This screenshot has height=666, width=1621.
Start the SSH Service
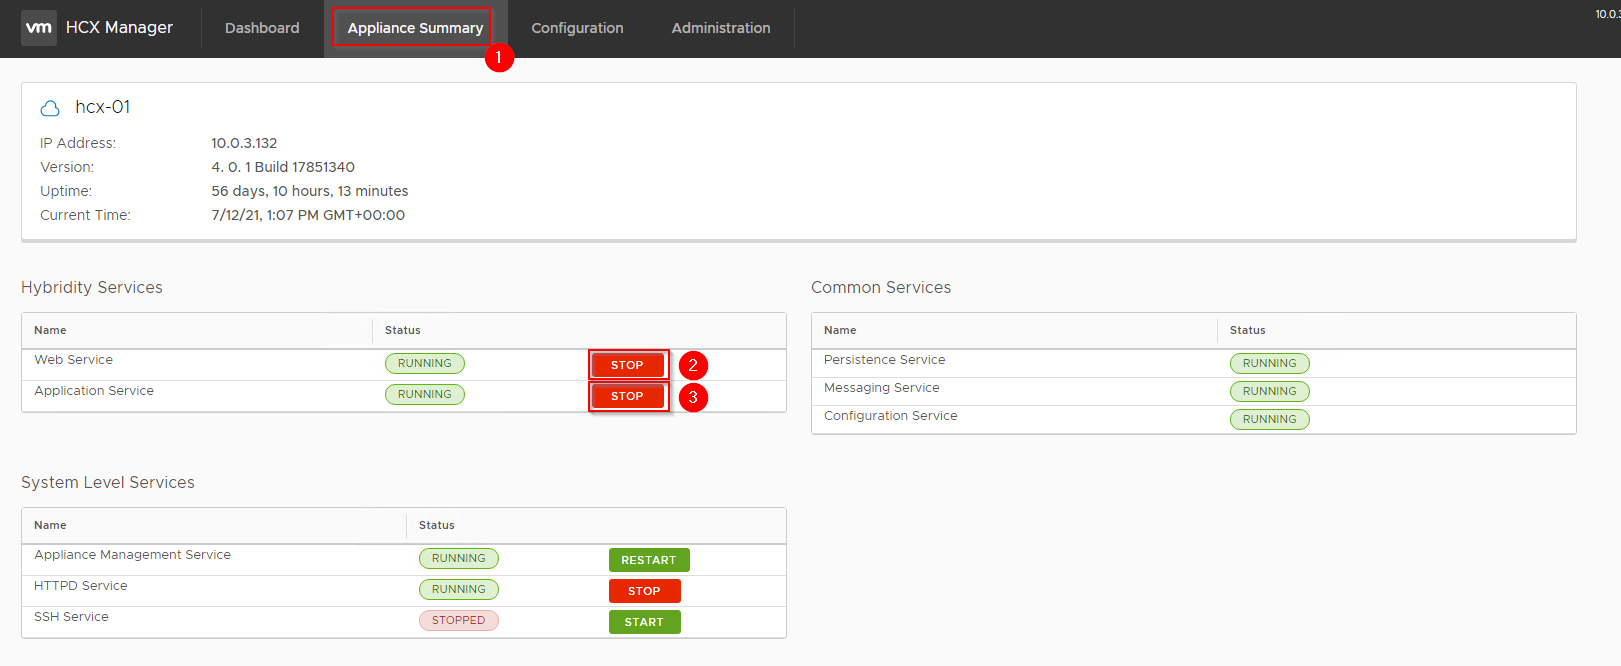point(644,622)
